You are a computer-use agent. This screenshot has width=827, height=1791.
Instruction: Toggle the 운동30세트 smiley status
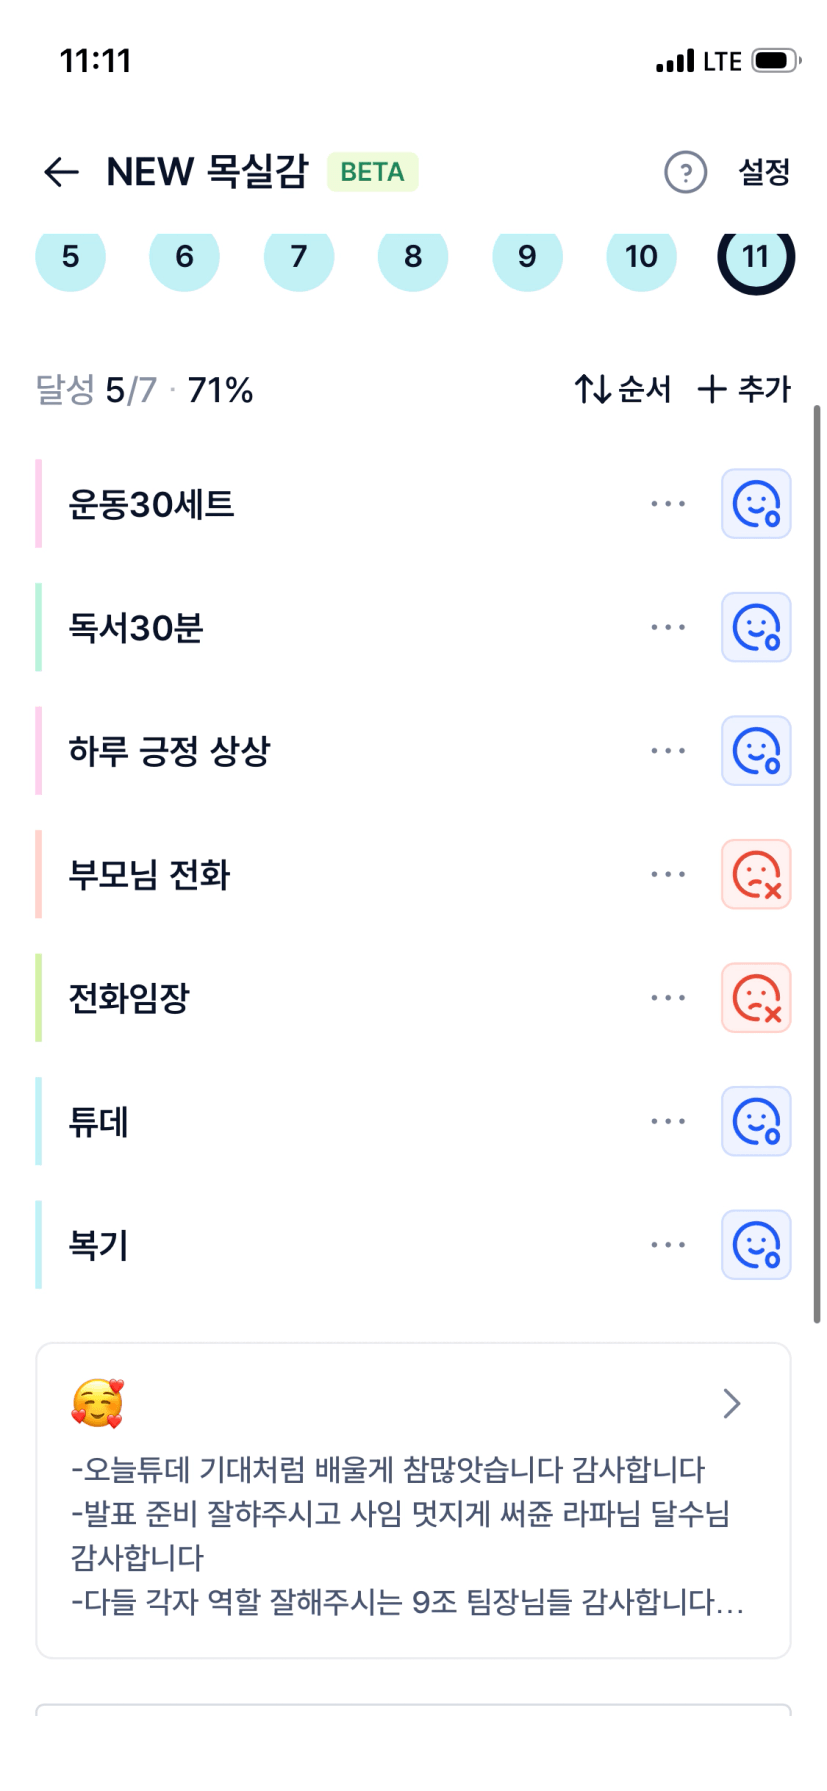pos(756,504)
